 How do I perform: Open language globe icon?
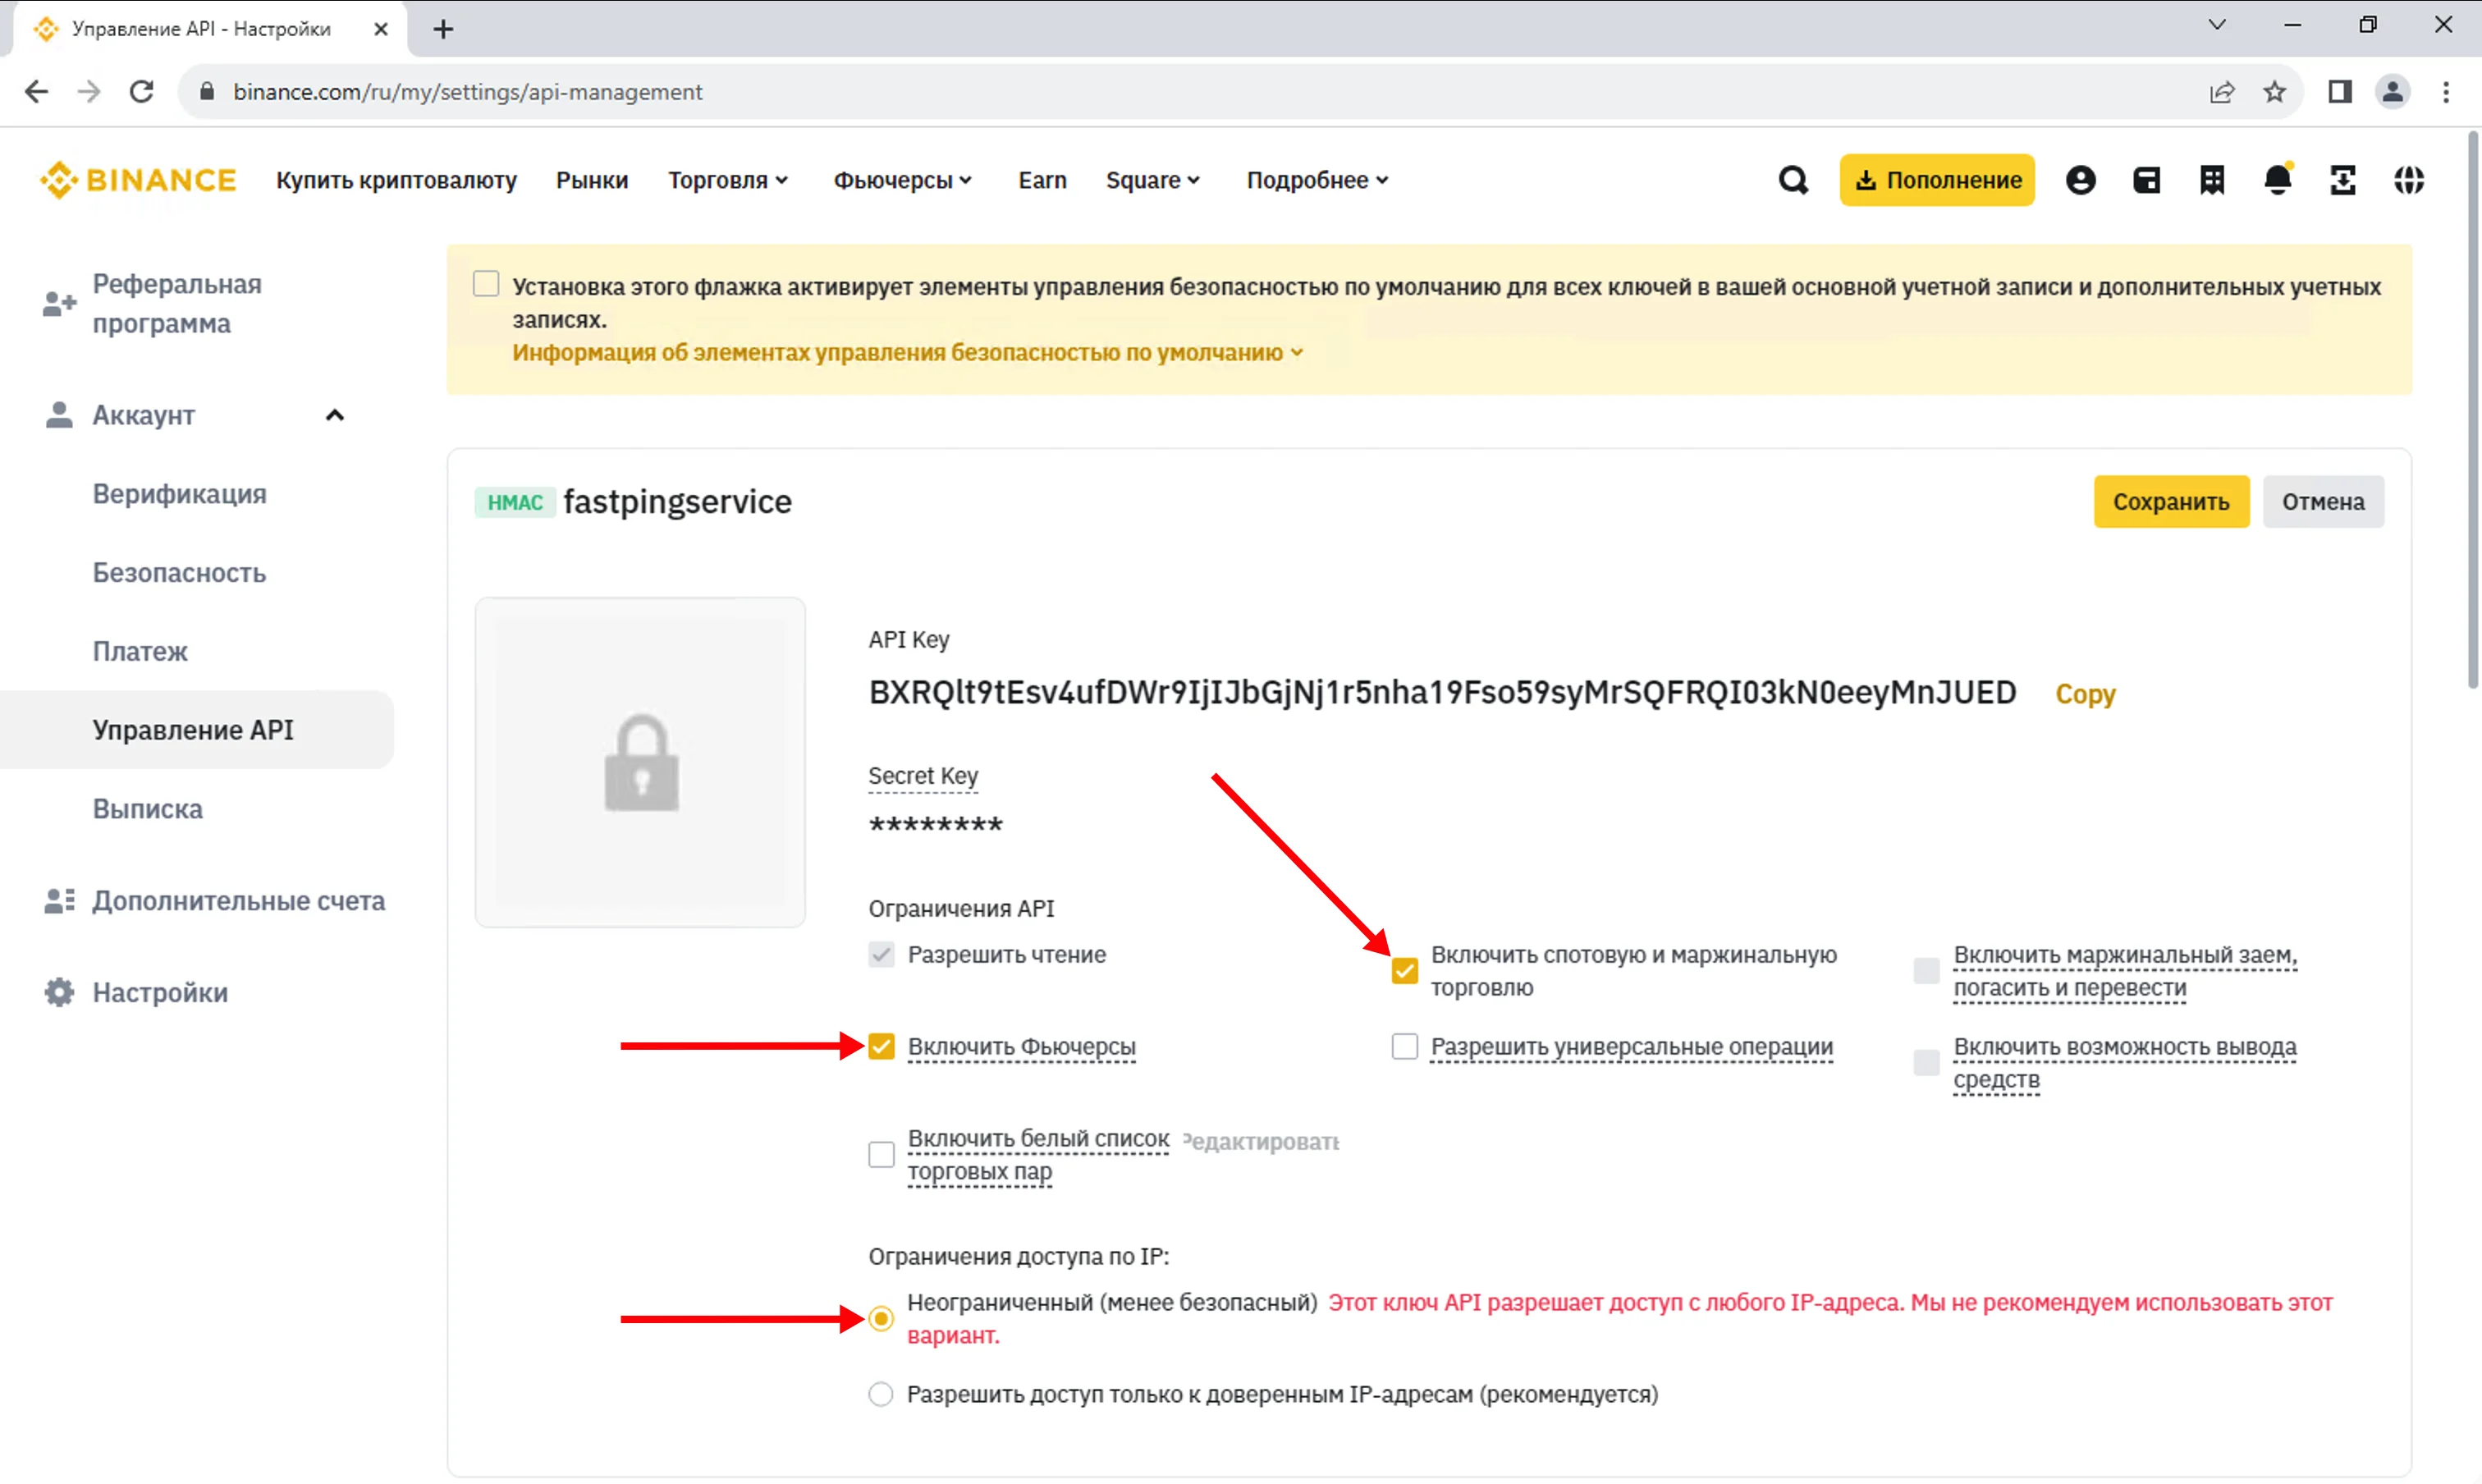tap(2408, 180)
